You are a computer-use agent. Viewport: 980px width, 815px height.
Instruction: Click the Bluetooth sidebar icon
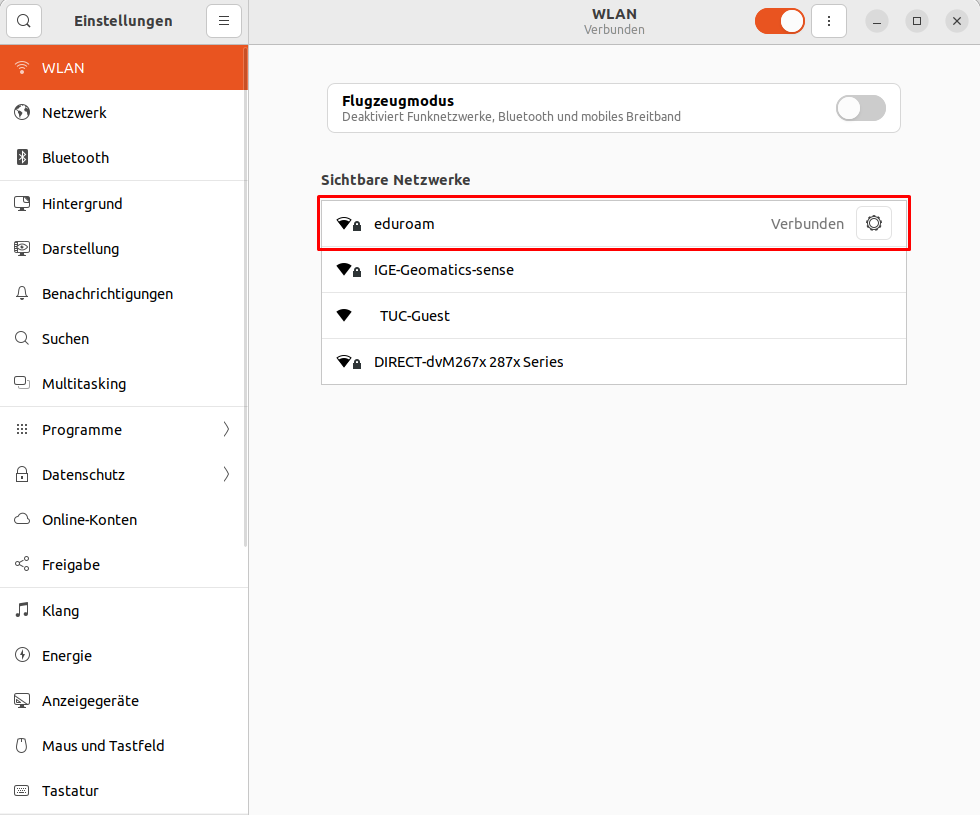(x=22, y=158)
